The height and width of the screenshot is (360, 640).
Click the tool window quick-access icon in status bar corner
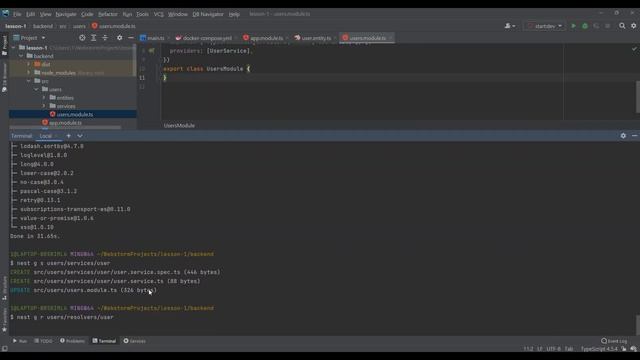(x=4, y=349)
